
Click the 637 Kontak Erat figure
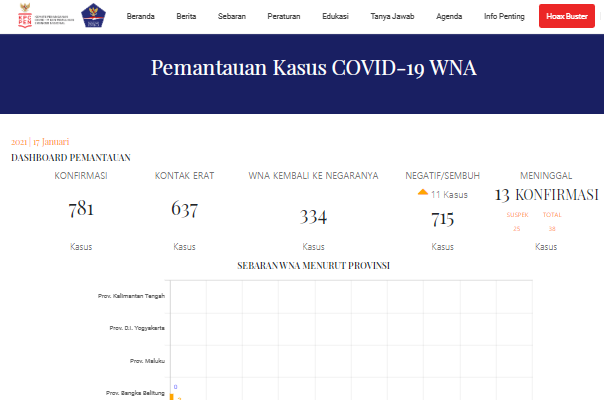click(184, 210)
